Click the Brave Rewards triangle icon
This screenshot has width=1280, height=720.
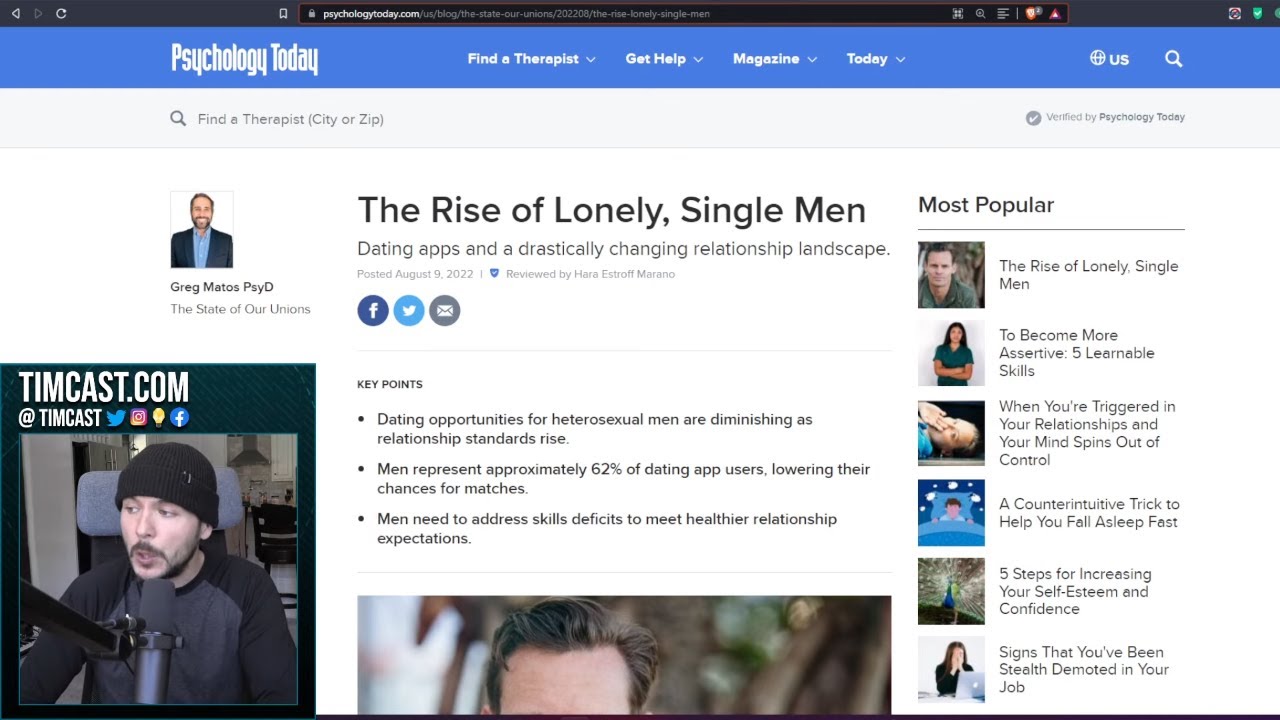[1054, 13]
